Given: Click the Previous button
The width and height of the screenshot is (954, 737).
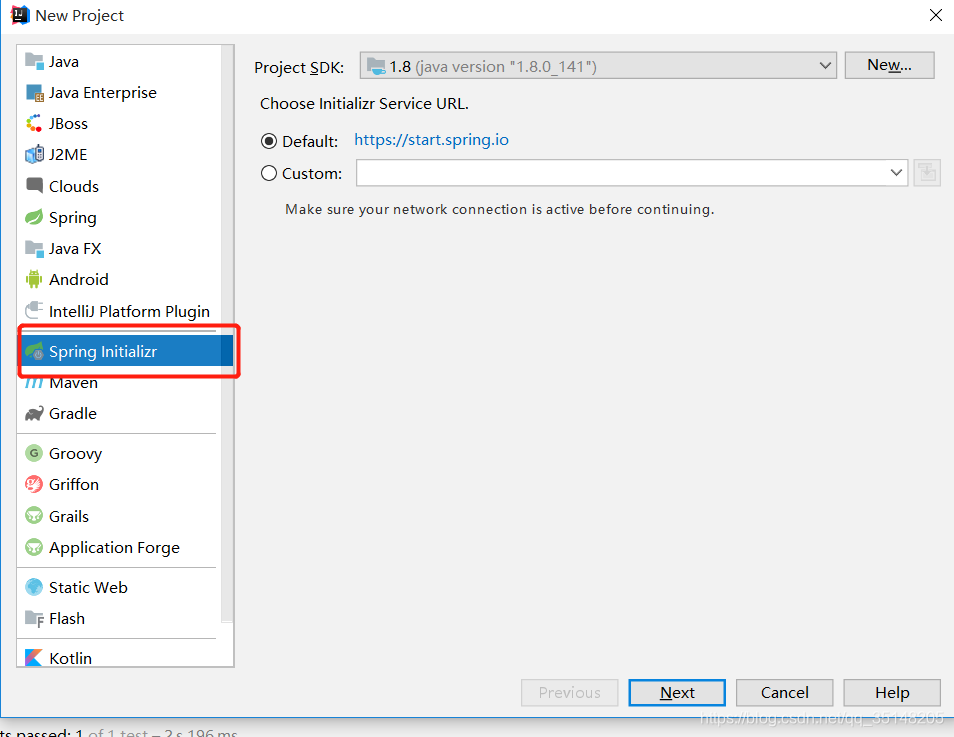Looking at the screenshot, I should point(569,693).
